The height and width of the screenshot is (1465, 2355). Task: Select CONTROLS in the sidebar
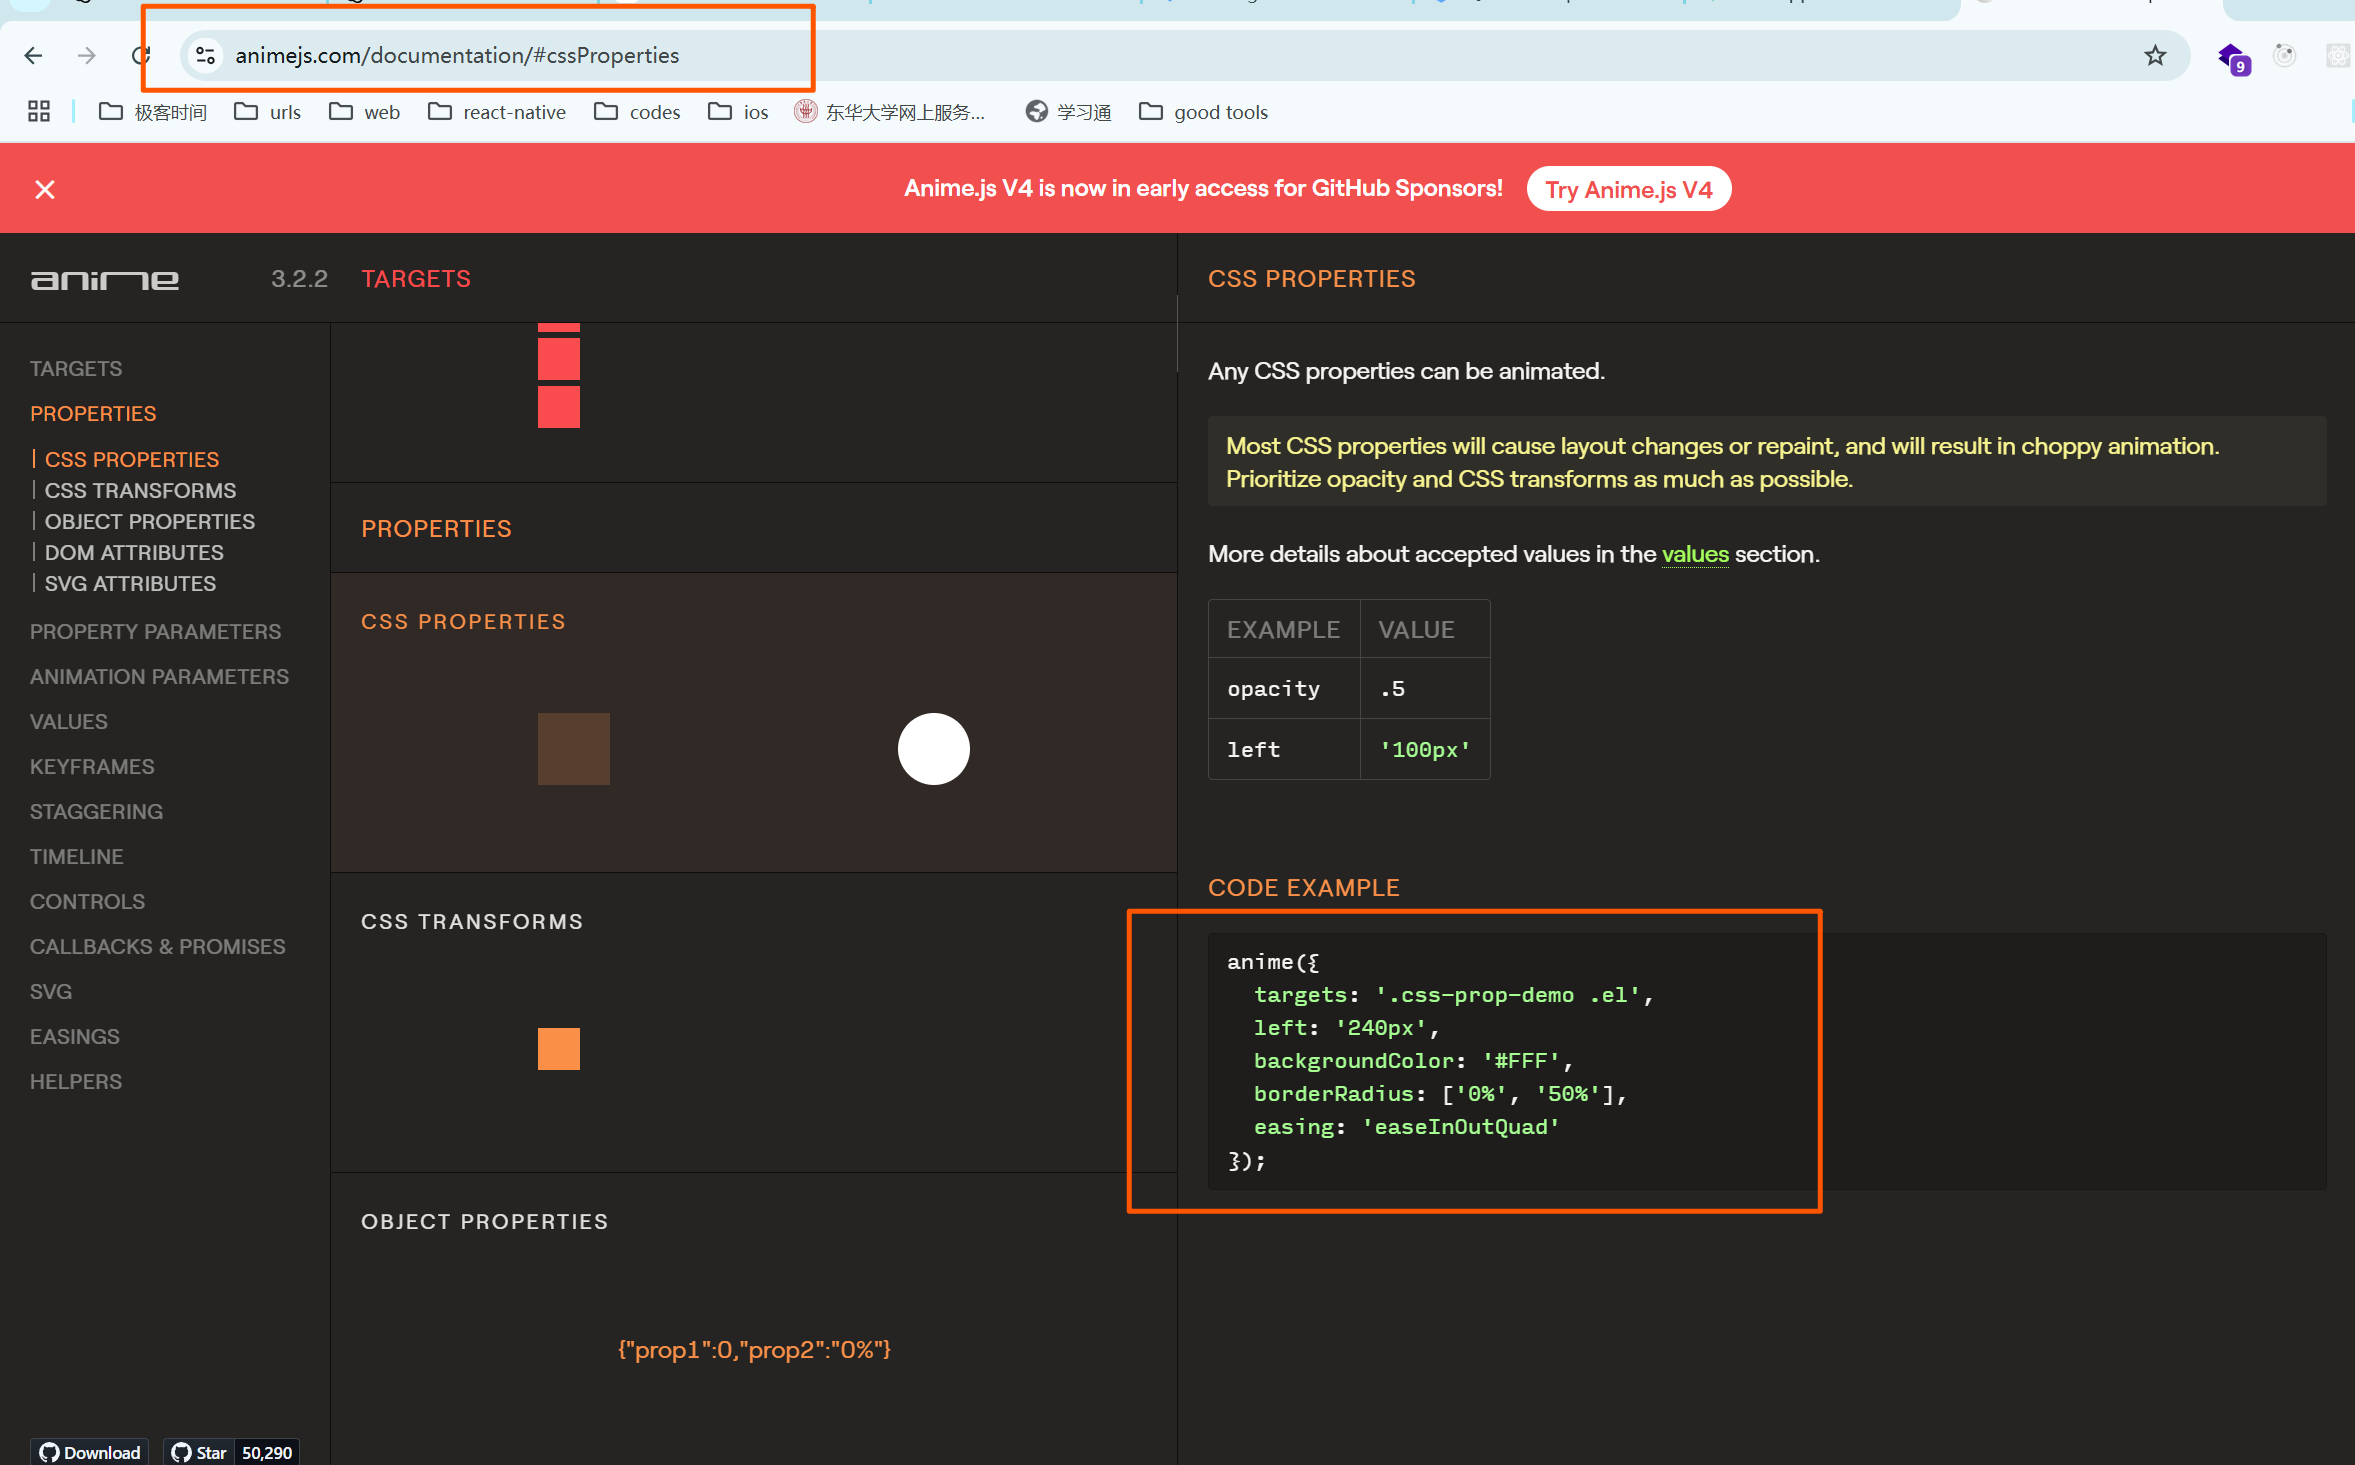click(87, 902)
